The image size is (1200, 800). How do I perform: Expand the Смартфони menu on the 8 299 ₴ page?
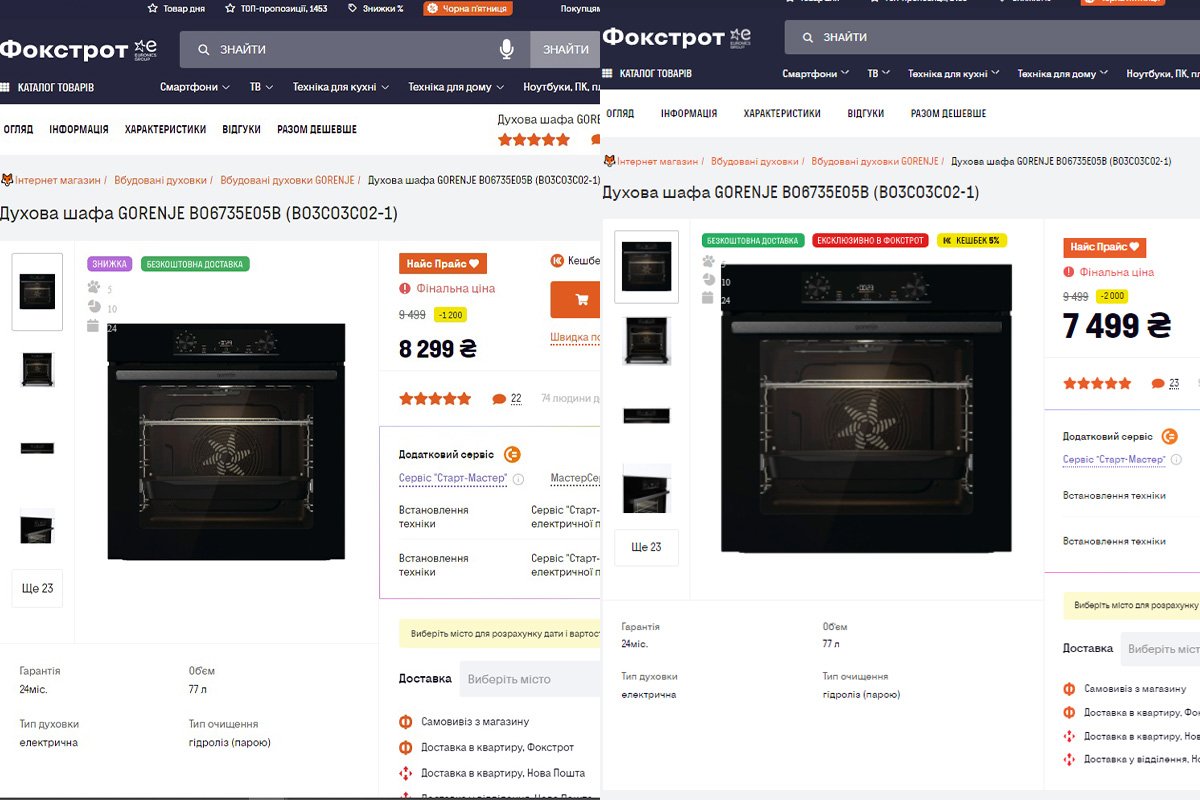click(194, 87)
